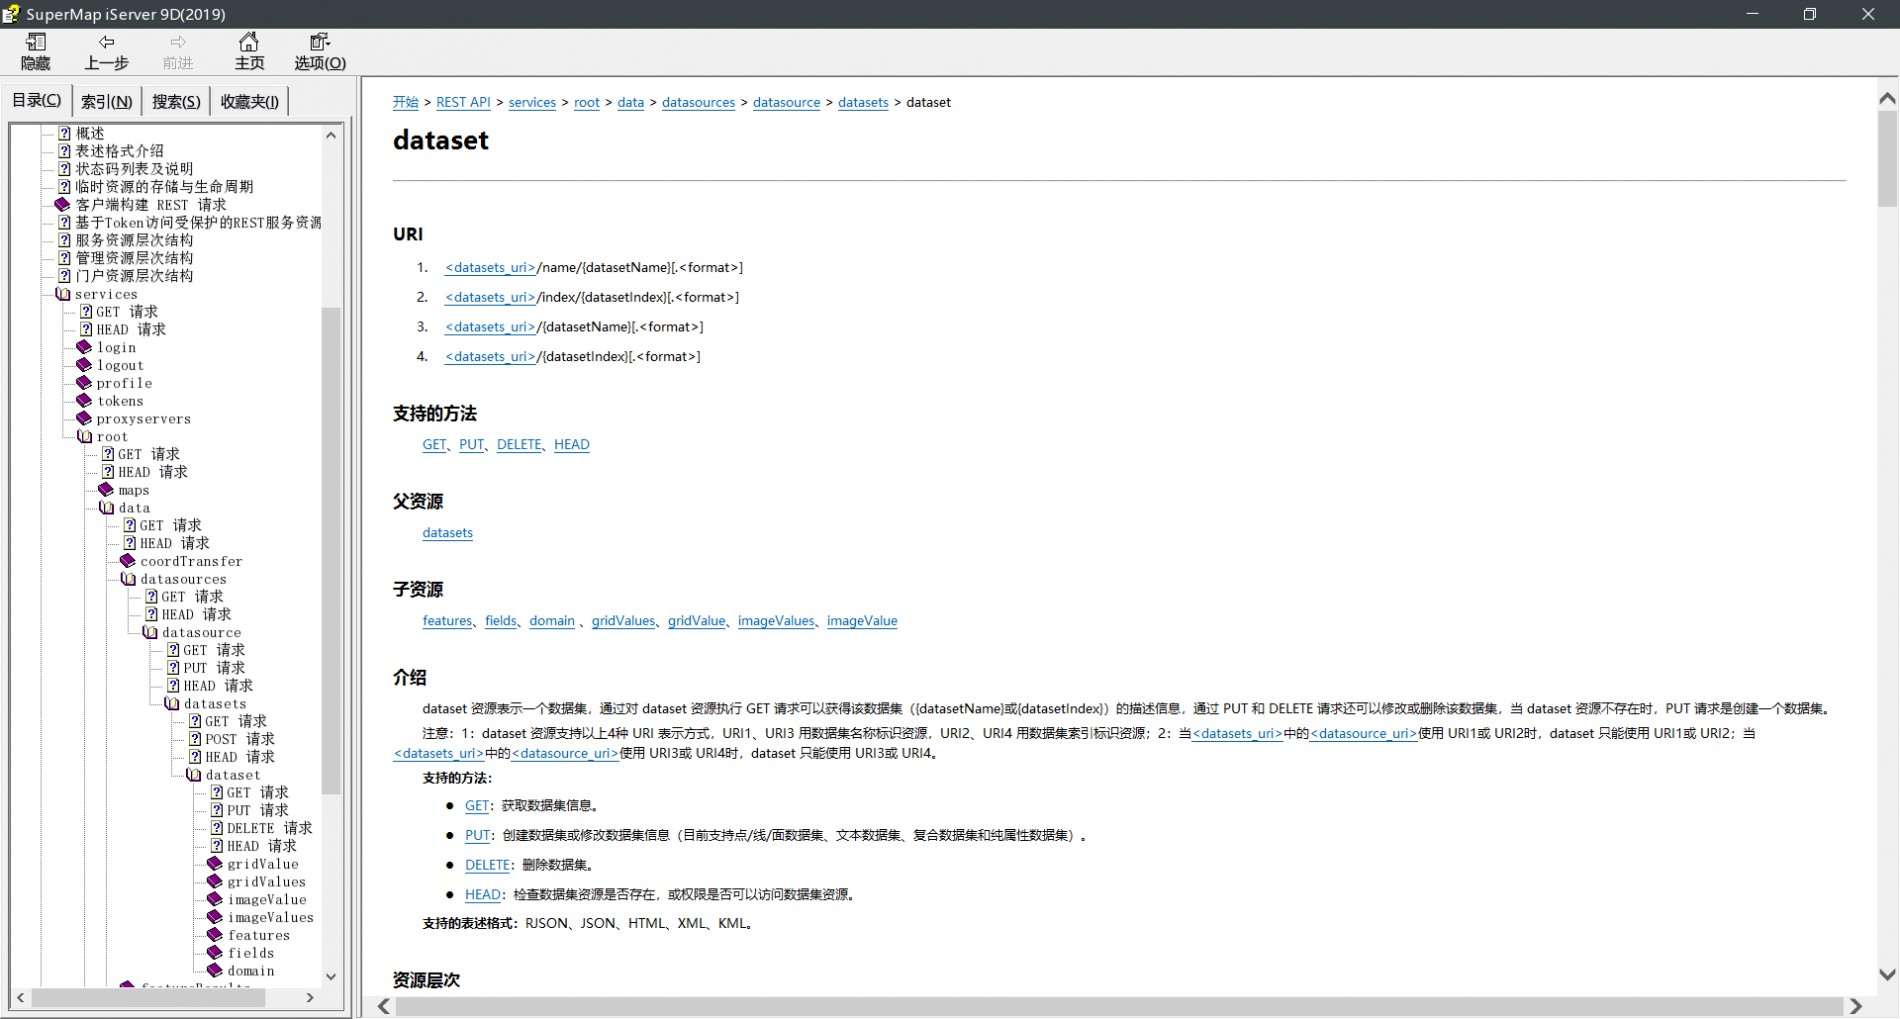The image size is (1900, 1019).
Task: Open the Options (选项) toolbar icon
Action: tap(320, 41)
